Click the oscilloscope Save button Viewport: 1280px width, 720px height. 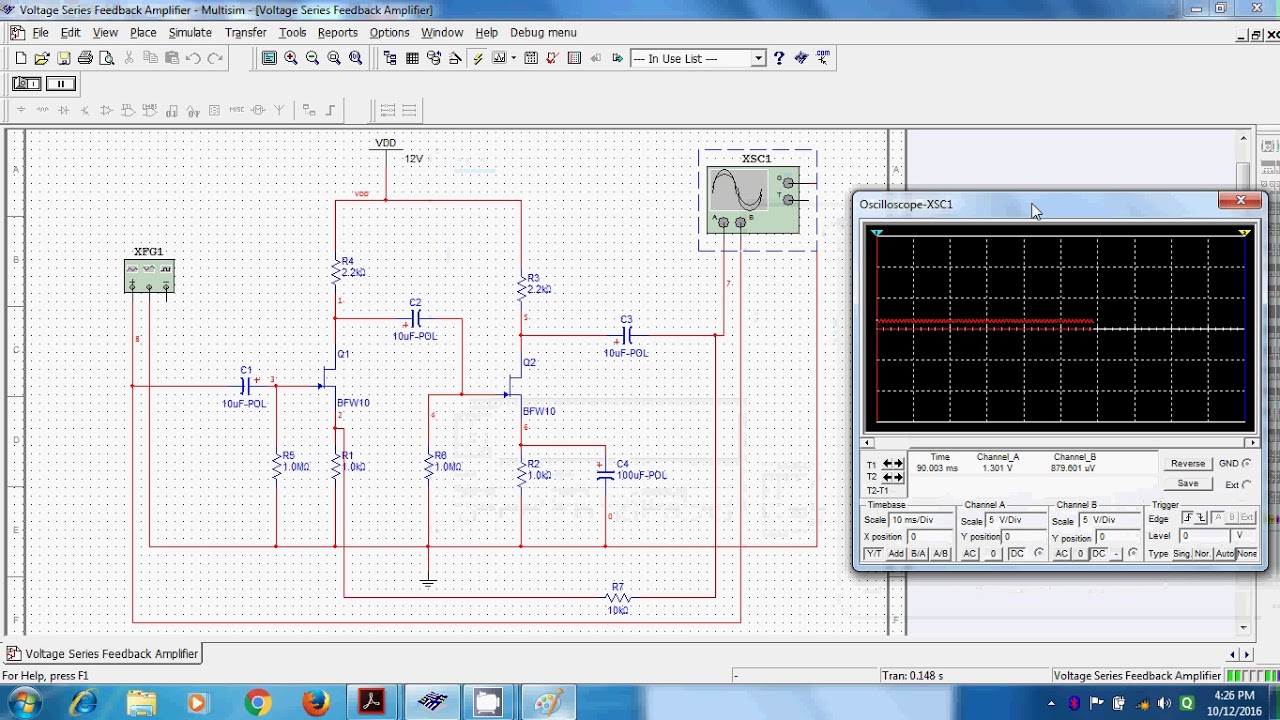(x=1188, y=484)
